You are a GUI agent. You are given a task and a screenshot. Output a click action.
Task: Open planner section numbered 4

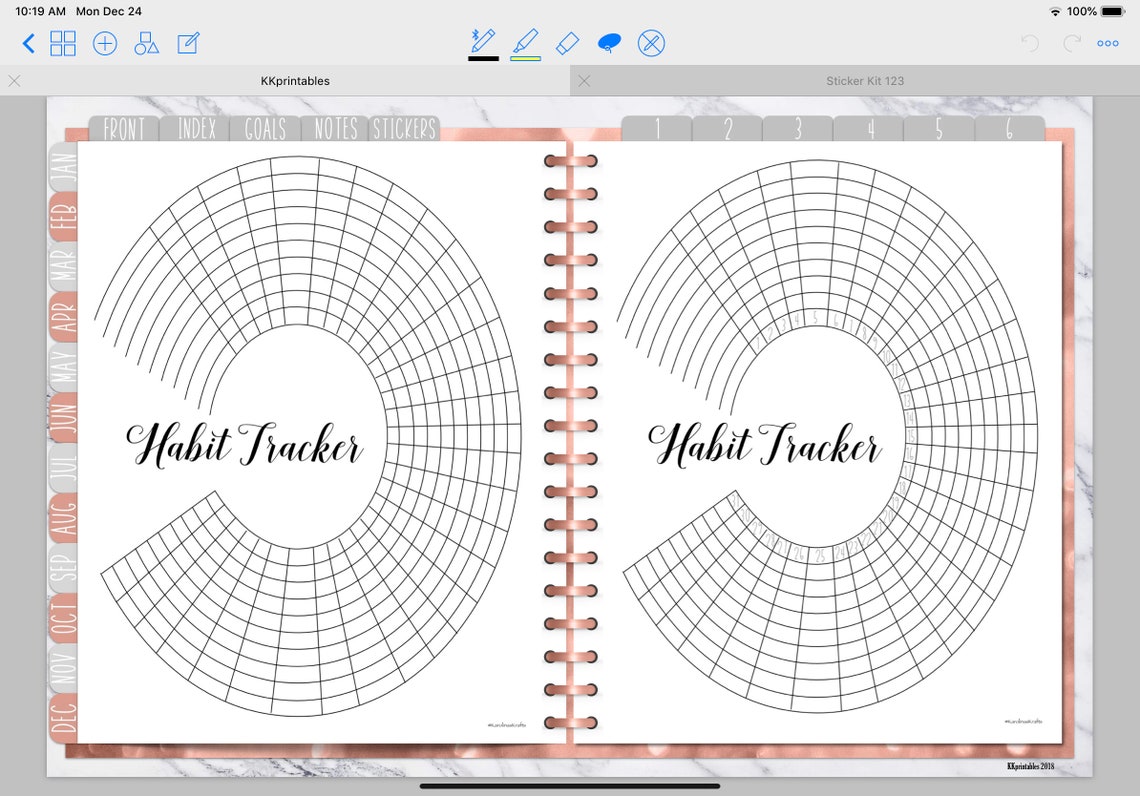coord(869,130)
